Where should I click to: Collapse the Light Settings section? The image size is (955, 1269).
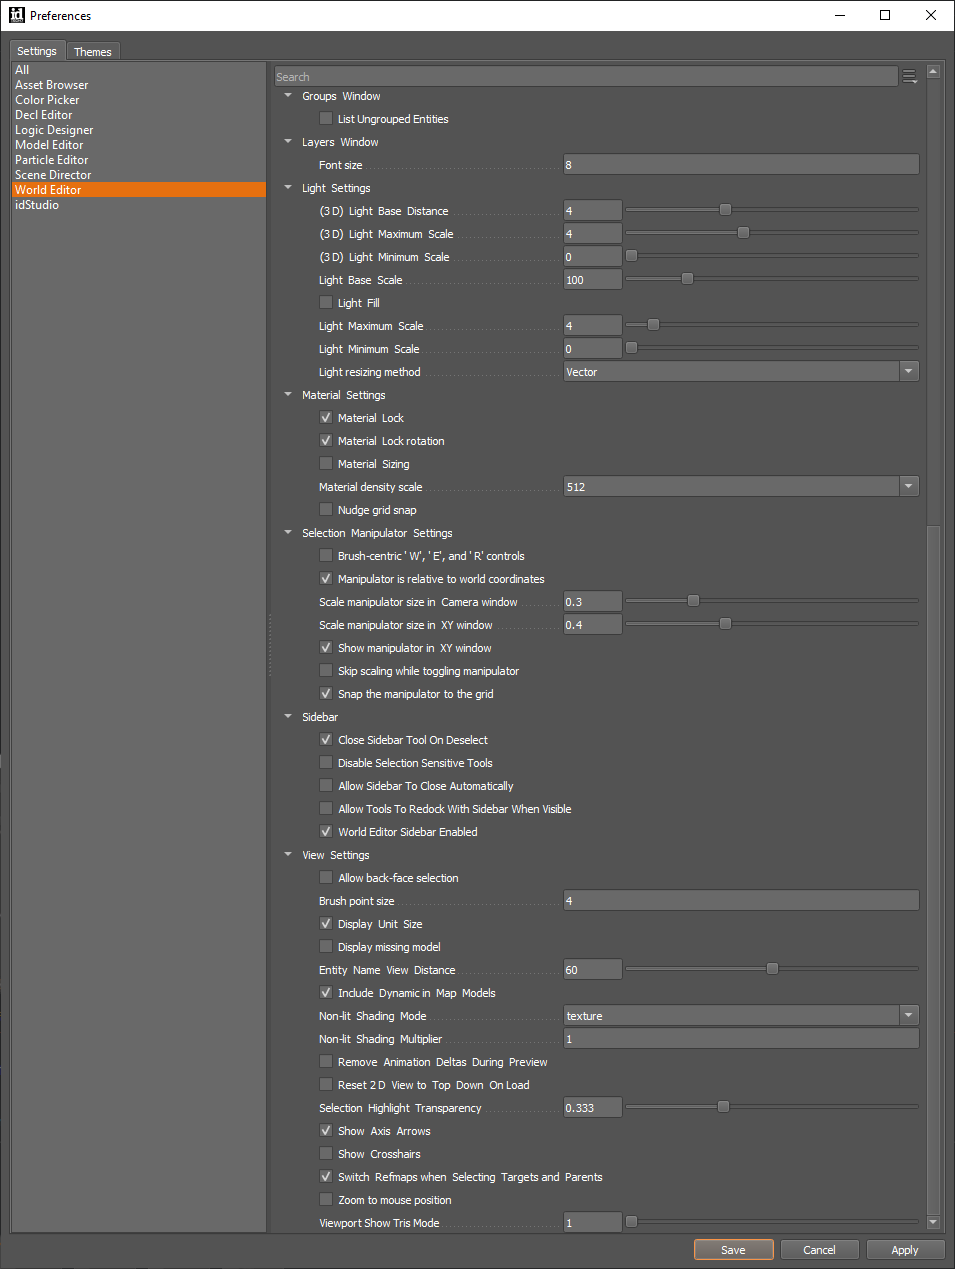288,188
